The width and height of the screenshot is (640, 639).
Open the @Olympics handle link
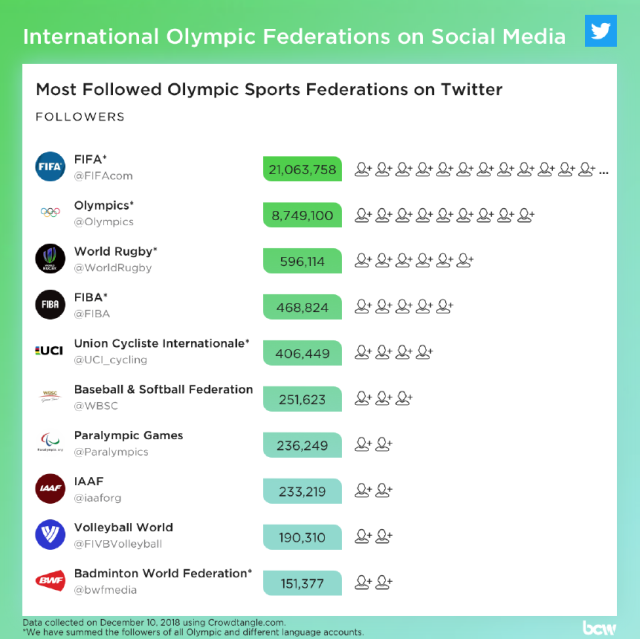tap(104, 222)
